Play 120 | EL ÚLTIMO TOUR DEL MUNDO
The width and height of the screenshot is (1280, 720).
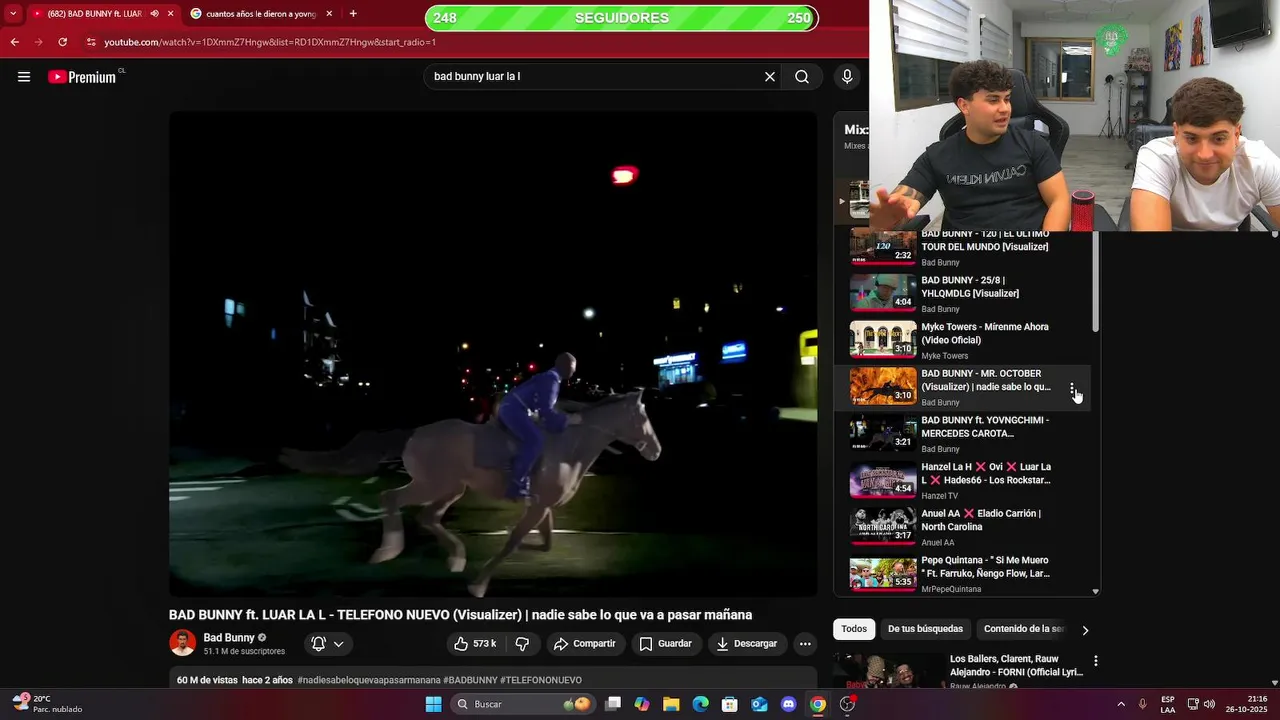click(x=964, y=246)
